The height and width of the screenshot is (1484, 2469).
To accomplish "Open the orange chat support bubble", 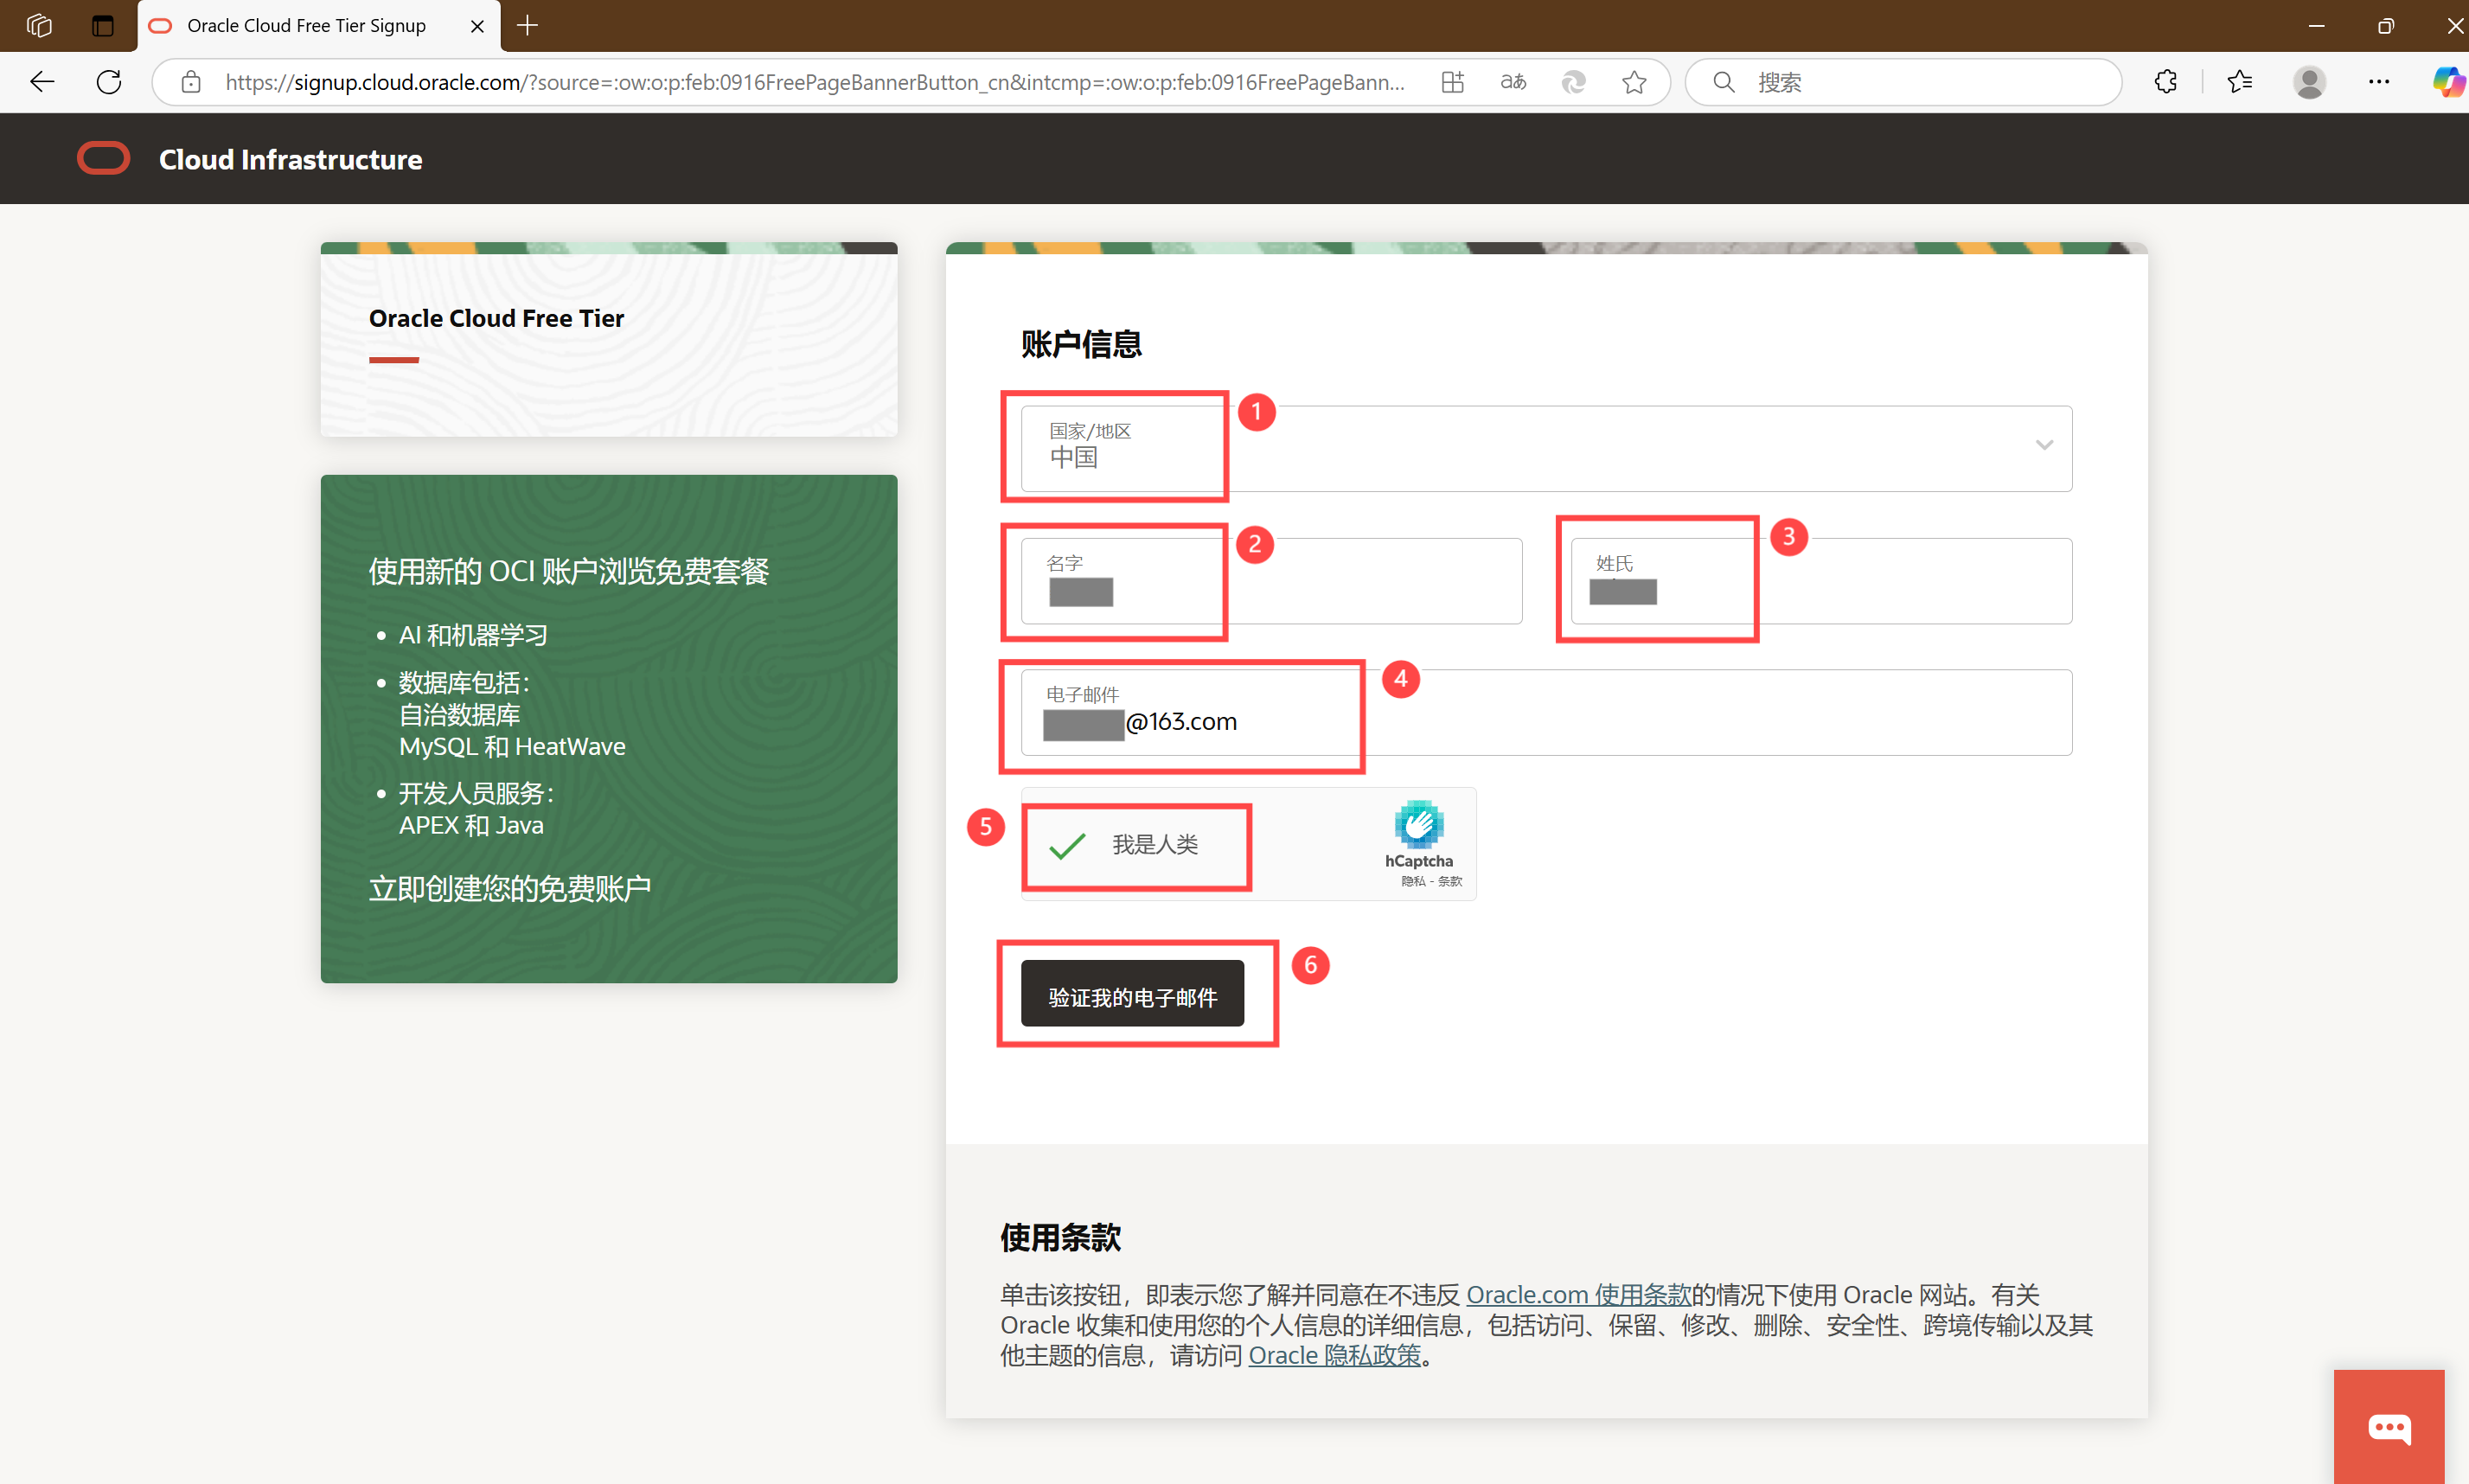I will point(2389,1427).
